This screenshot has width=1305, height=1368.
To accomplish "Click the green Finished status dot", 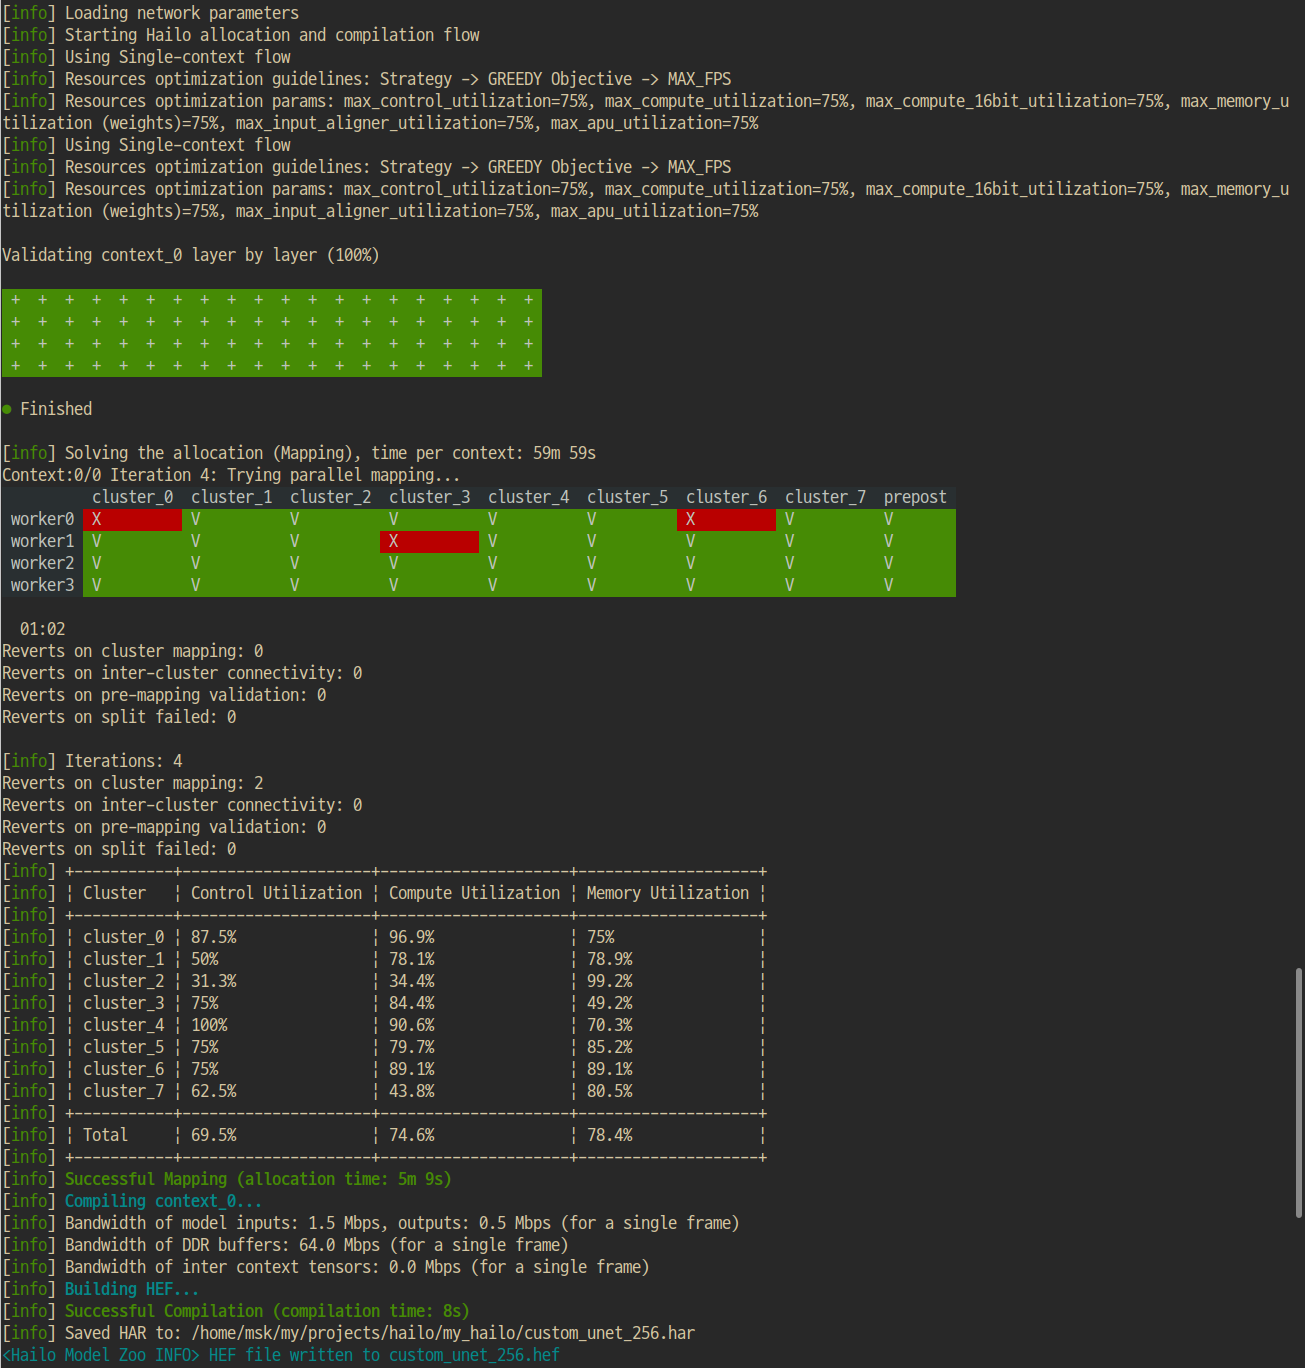I will pos(7,409).
